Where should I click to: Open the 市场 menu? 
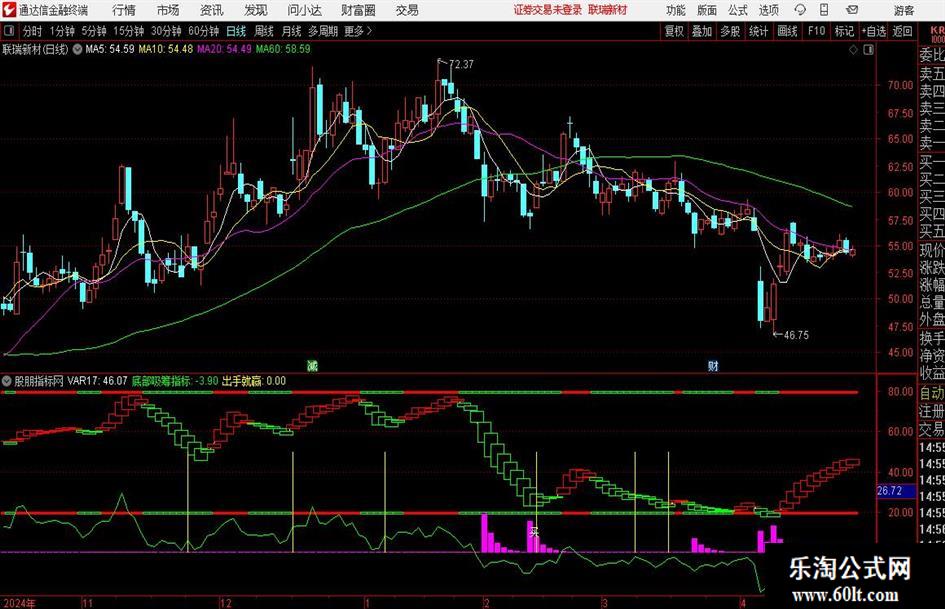(x=168, y=10)
